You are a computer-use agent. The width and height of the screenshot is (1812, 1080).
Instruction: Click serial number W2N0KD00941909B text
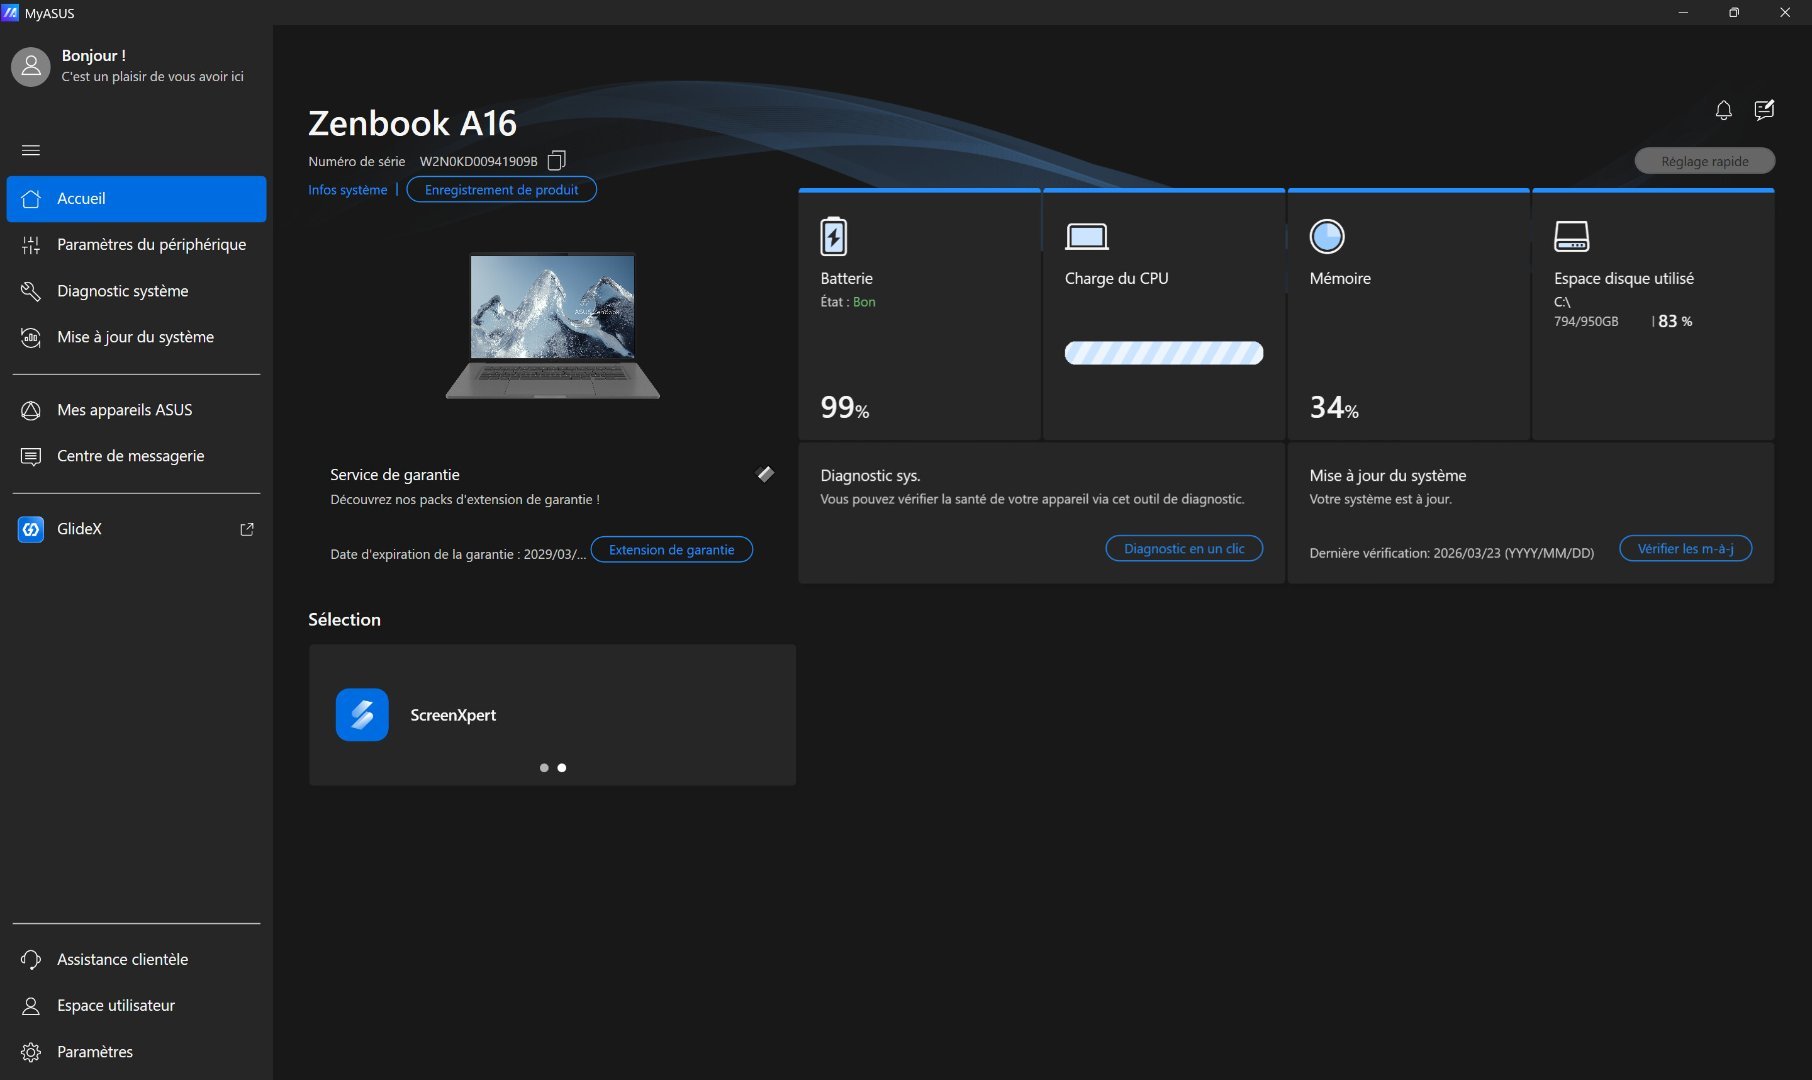[x=478, y=161]
